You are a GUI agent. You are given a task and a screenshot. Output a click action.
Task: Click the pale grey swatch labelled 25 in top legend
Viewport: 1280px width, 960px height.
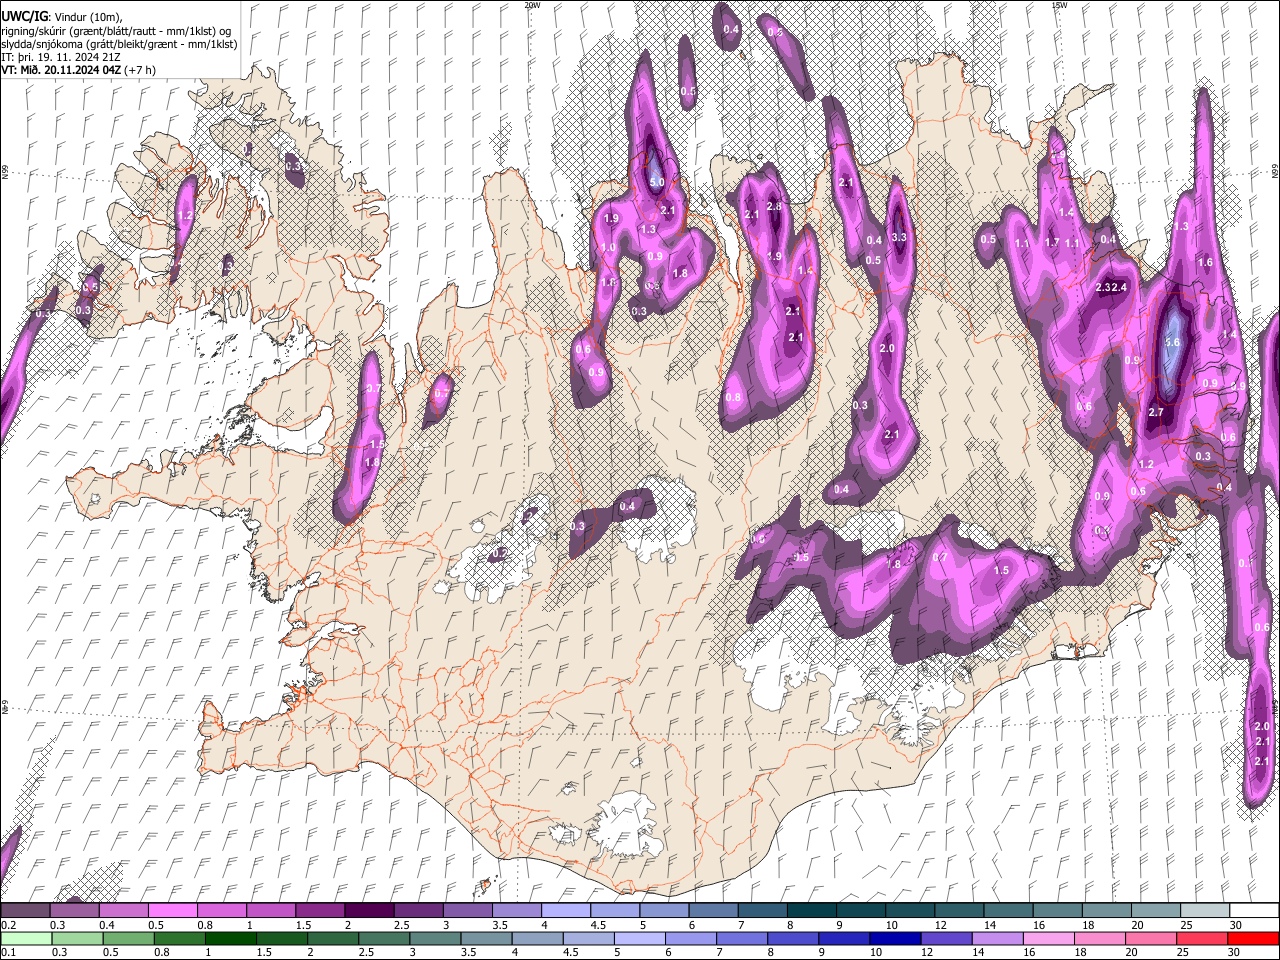[x=1205, y=910]
